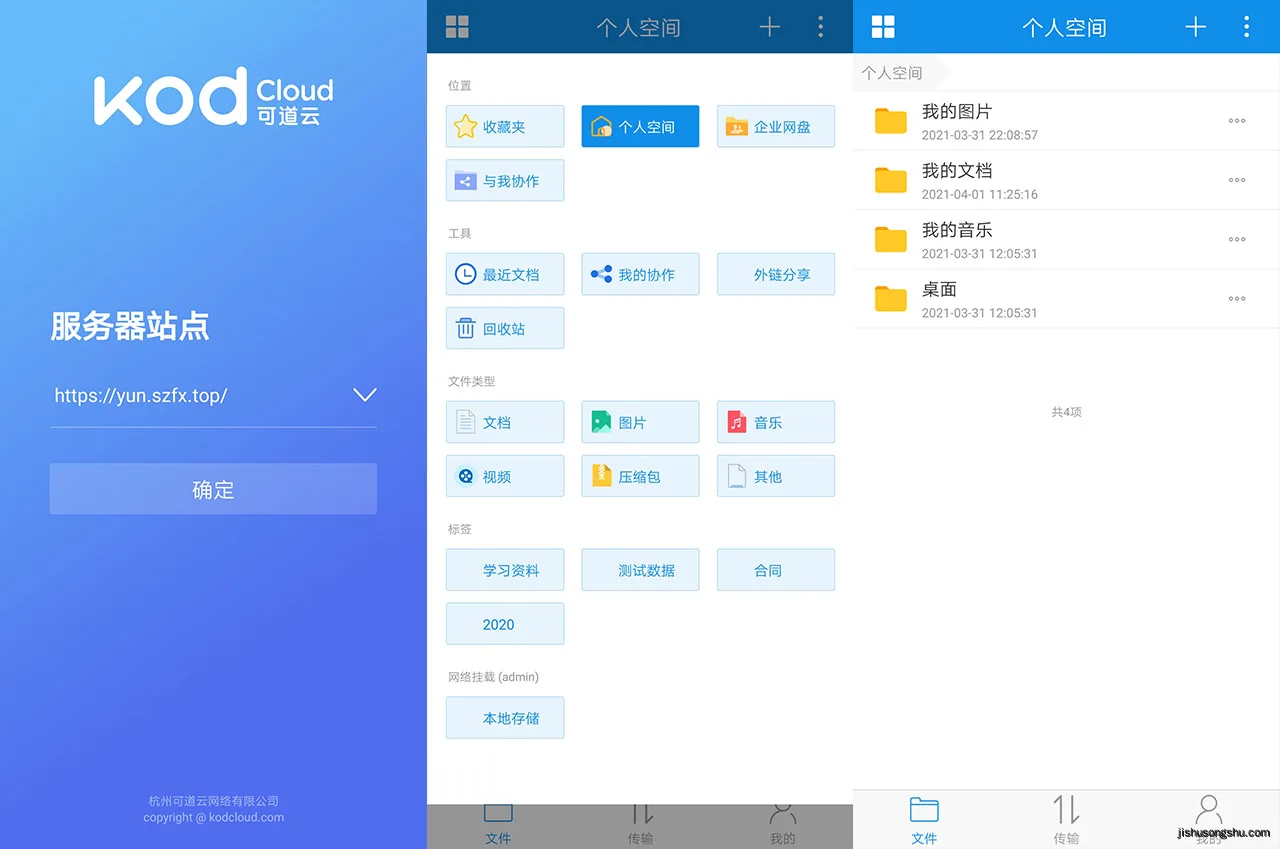Open more options for 我的文档

point(1237,180)
